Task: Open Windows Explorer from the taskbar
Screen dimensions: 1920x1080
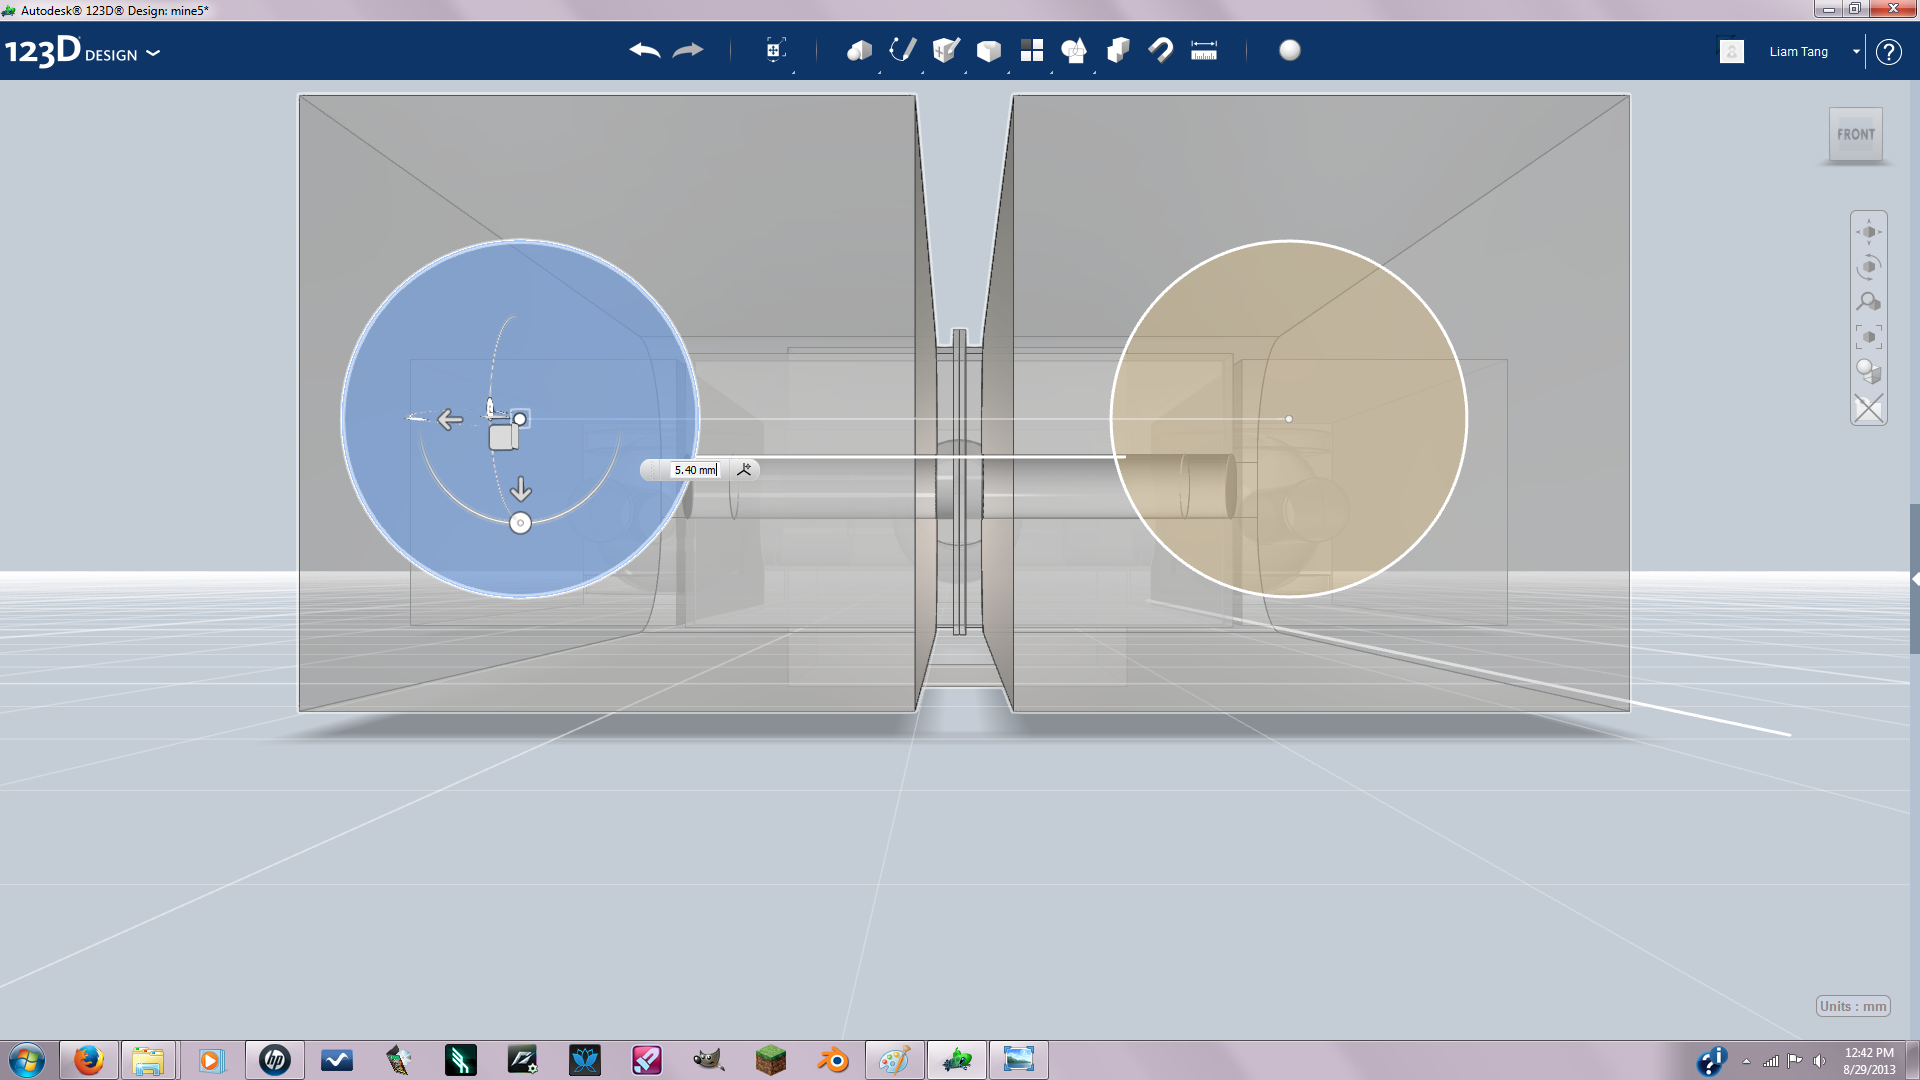Action: [x=148, y=1060]
